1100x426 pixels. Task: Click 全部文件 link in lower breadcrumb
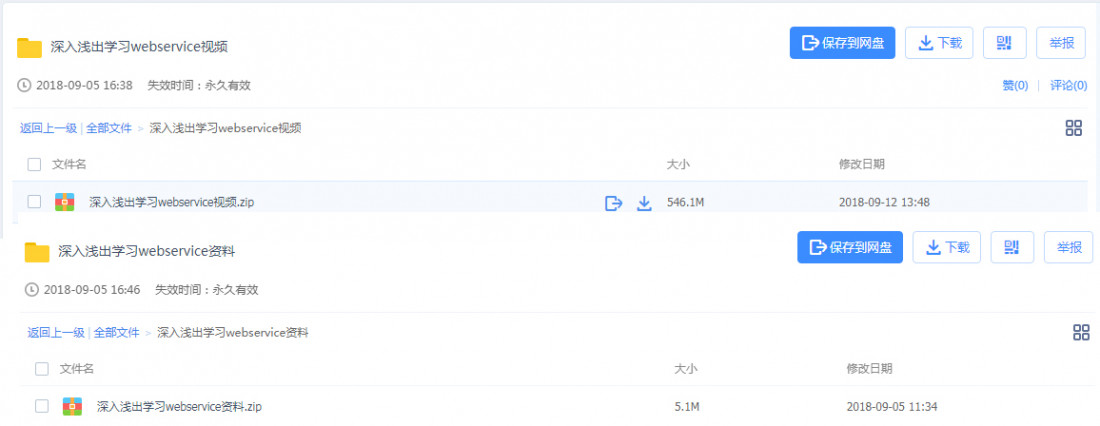click(x=116, y=333)
